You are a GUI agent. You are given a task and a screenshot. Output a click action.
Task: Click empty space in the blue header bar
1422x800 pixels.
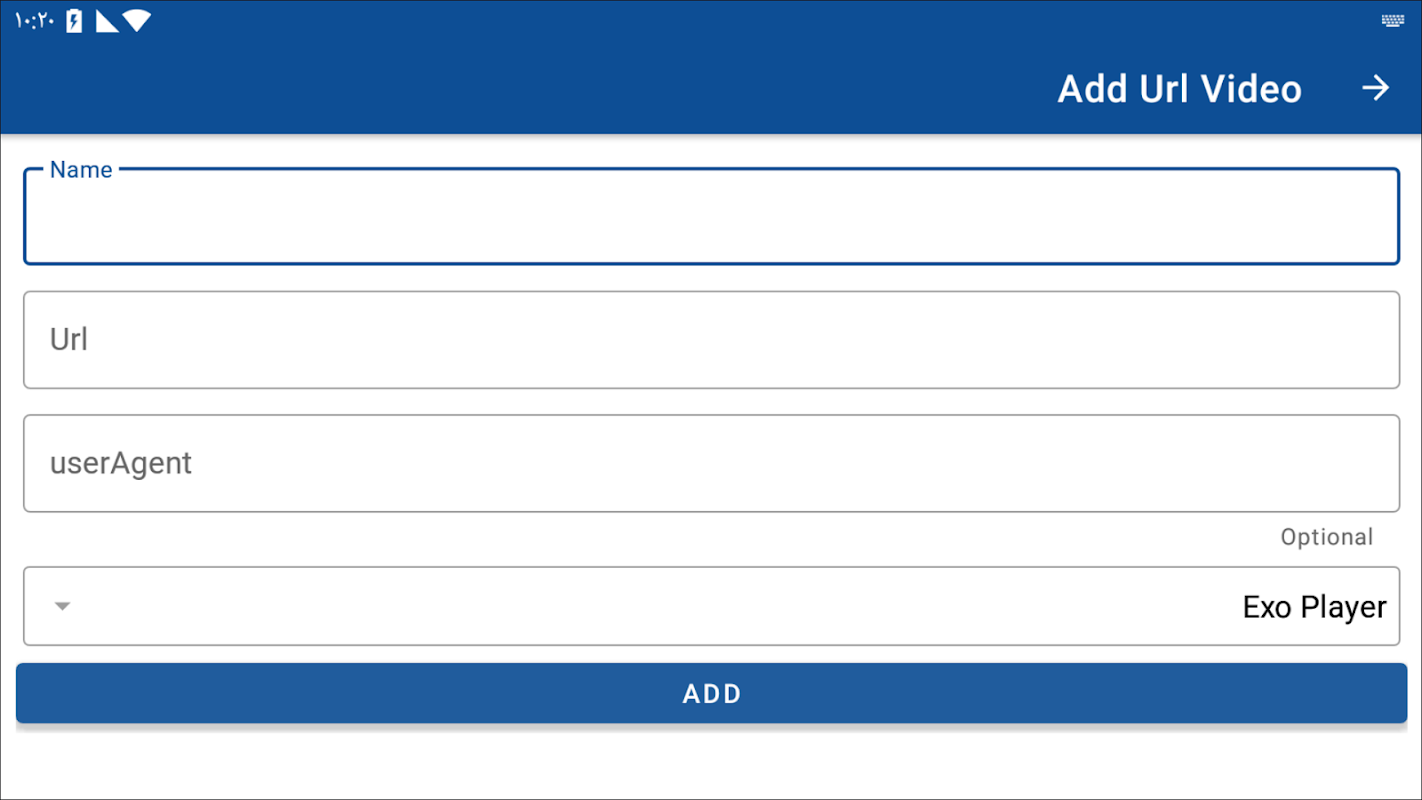[500, 89]
